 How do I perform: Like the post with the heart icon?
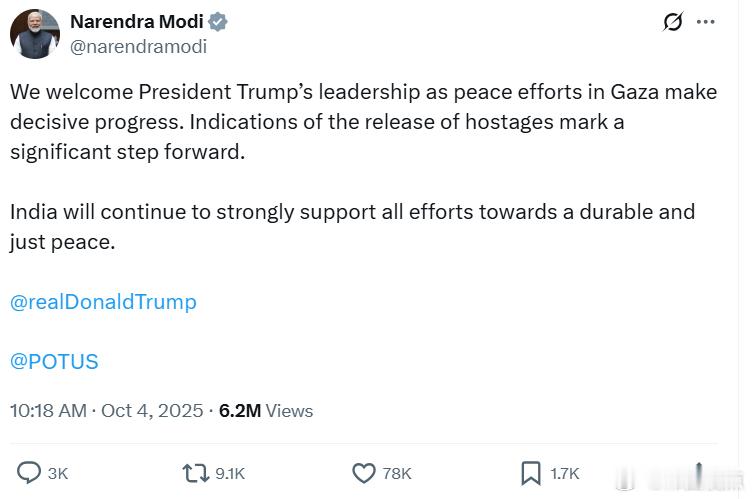[363, 472]
